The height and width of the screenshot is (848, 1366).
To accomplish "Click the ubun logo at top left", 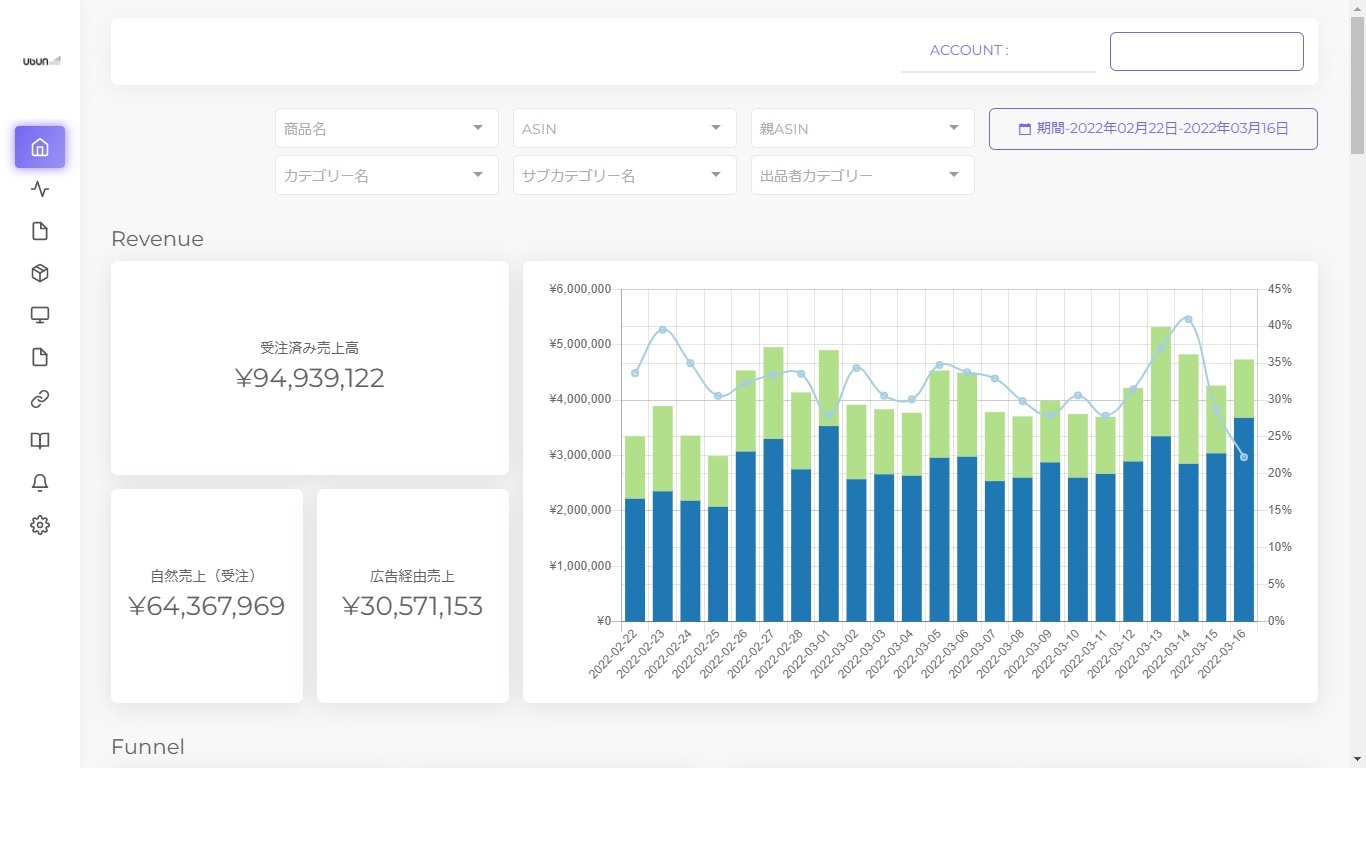I will (42, 61).
